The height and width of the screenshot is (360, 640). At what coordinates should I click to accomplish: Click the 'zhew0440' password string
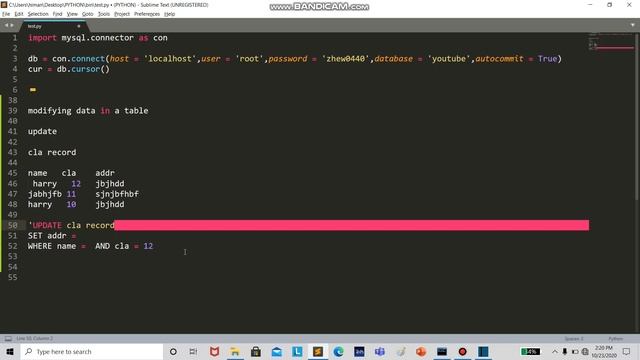point(346,58)
